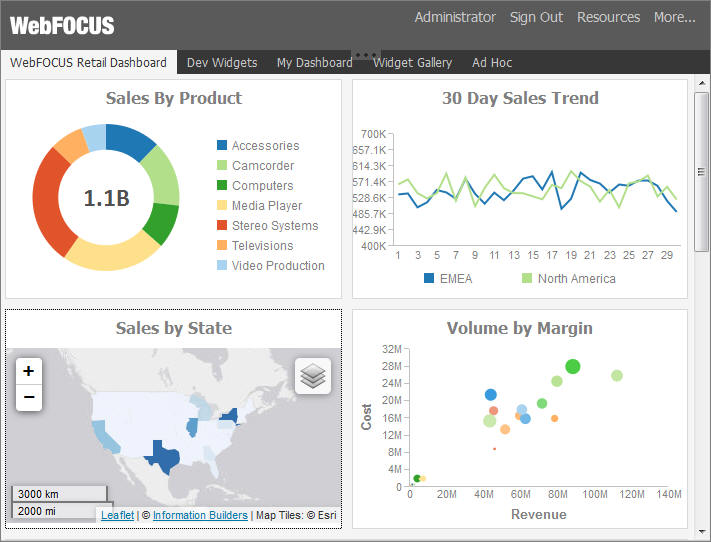Switch to the Dev Widgets tab

pos(222,63)
